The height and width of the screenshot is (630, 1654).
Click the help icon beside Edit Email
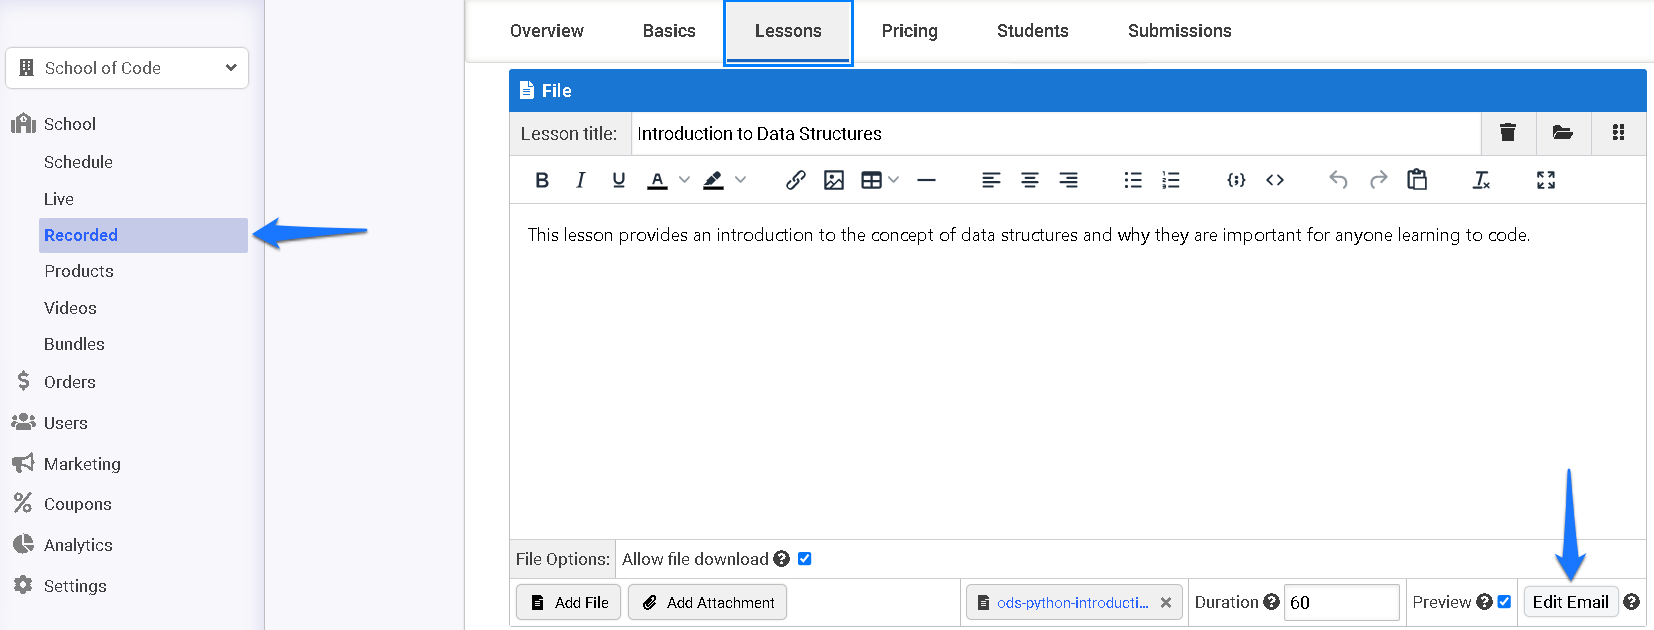pyautogui.click(x=1631, y=602)
